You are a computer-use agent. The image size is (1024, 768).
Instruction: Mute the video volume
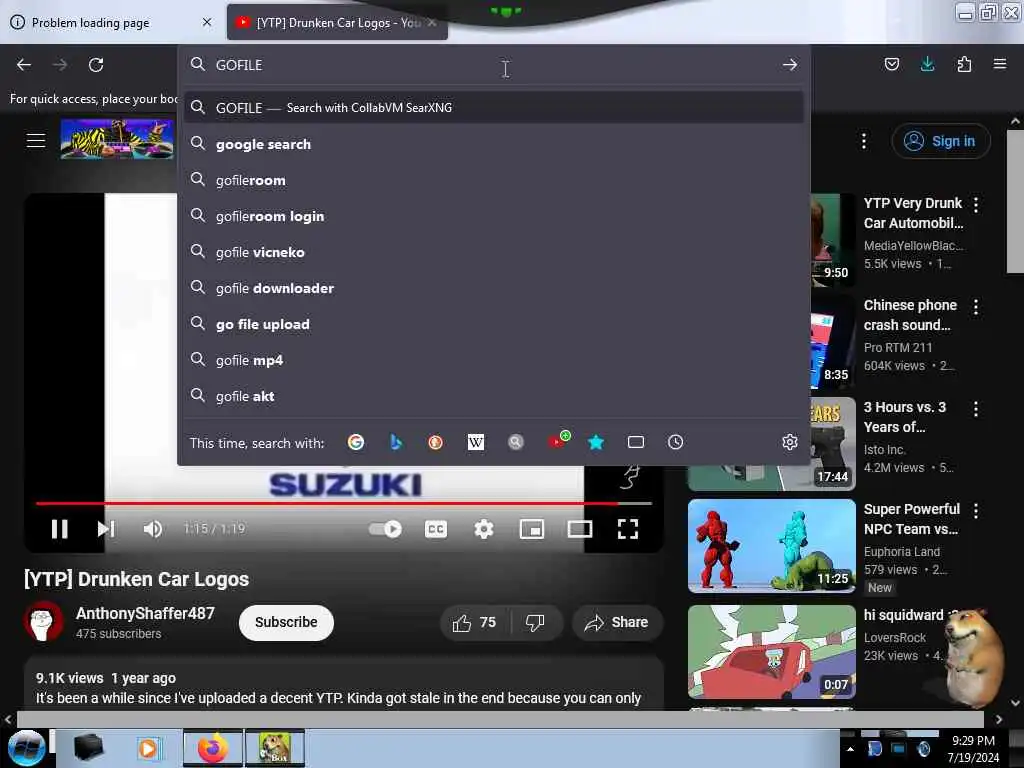coord(152,528)
